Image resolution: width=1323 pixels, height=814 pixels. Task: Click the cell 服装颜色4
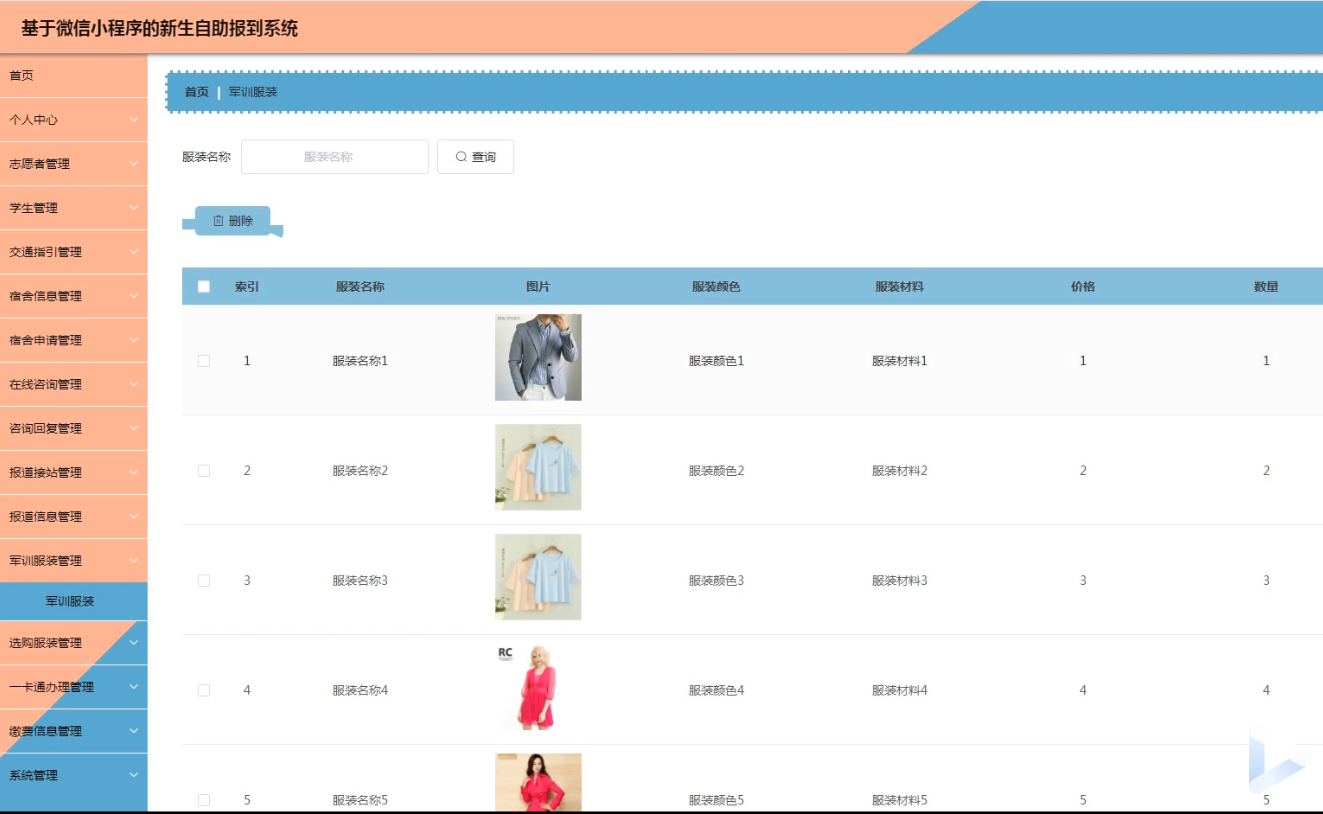[716, 691]
